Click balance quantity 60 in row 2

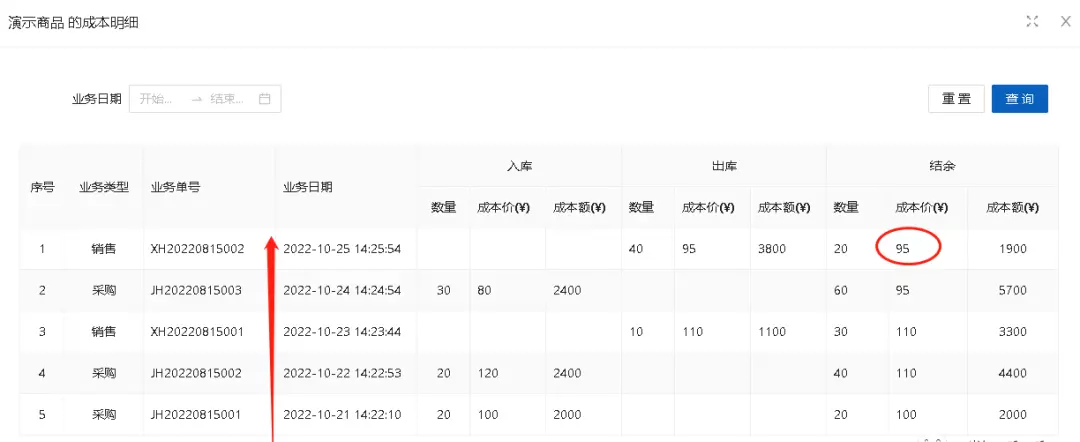point(840,291)
